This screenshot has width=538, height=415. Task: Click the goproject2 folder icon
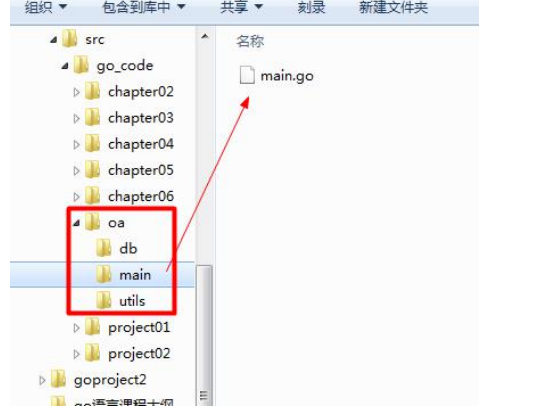point(58,379)
